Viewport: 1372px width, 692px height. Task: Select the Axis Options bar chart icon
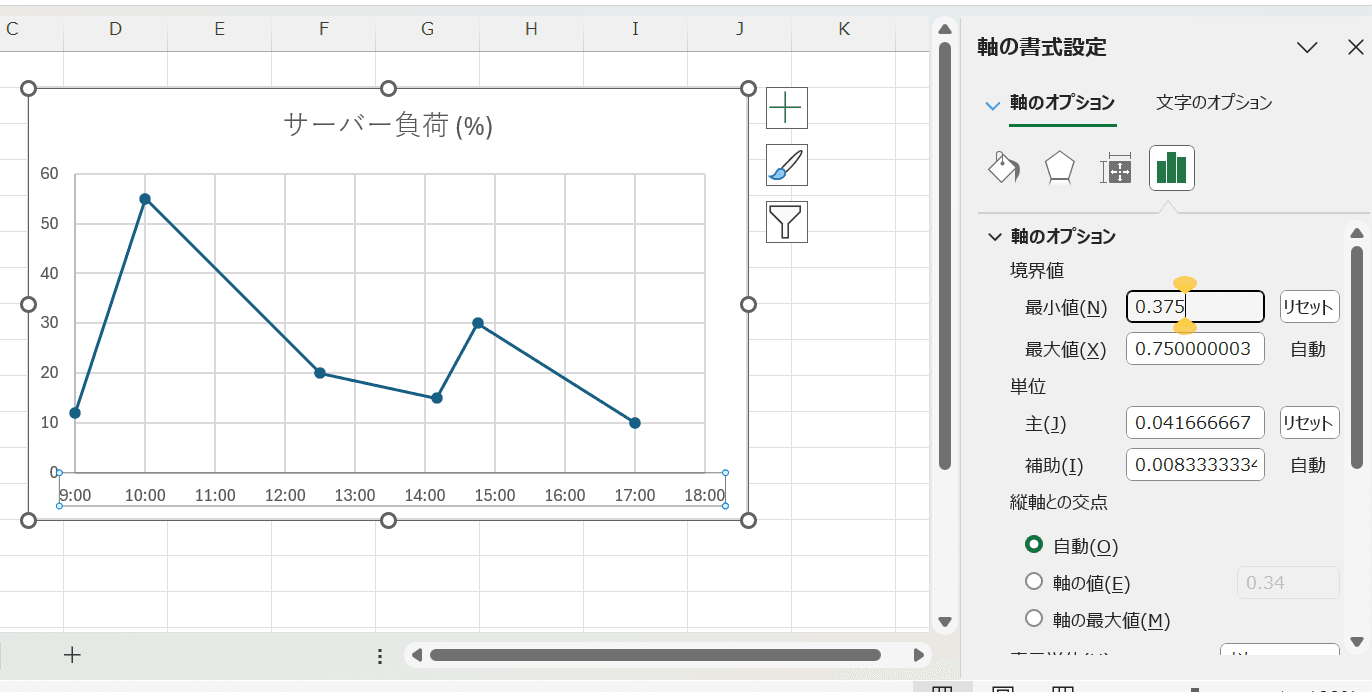point(1171,169)
